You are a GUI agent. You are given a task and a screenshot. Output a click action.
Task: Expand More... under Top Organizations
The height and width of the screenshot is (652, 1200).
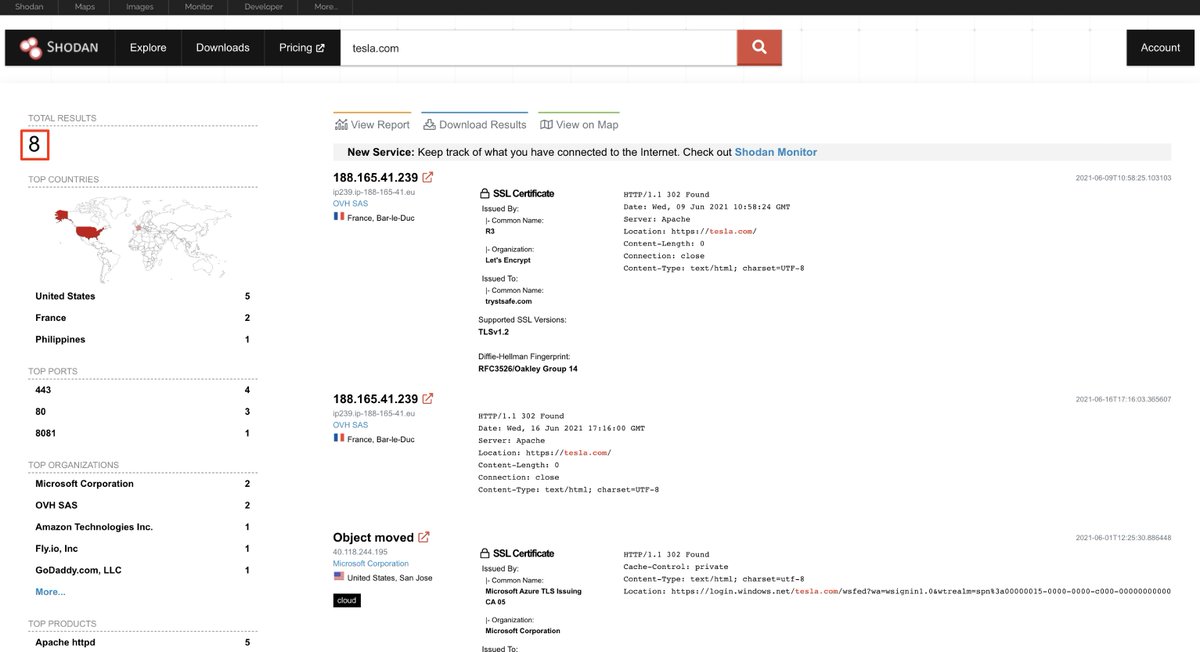coord(50,592)
